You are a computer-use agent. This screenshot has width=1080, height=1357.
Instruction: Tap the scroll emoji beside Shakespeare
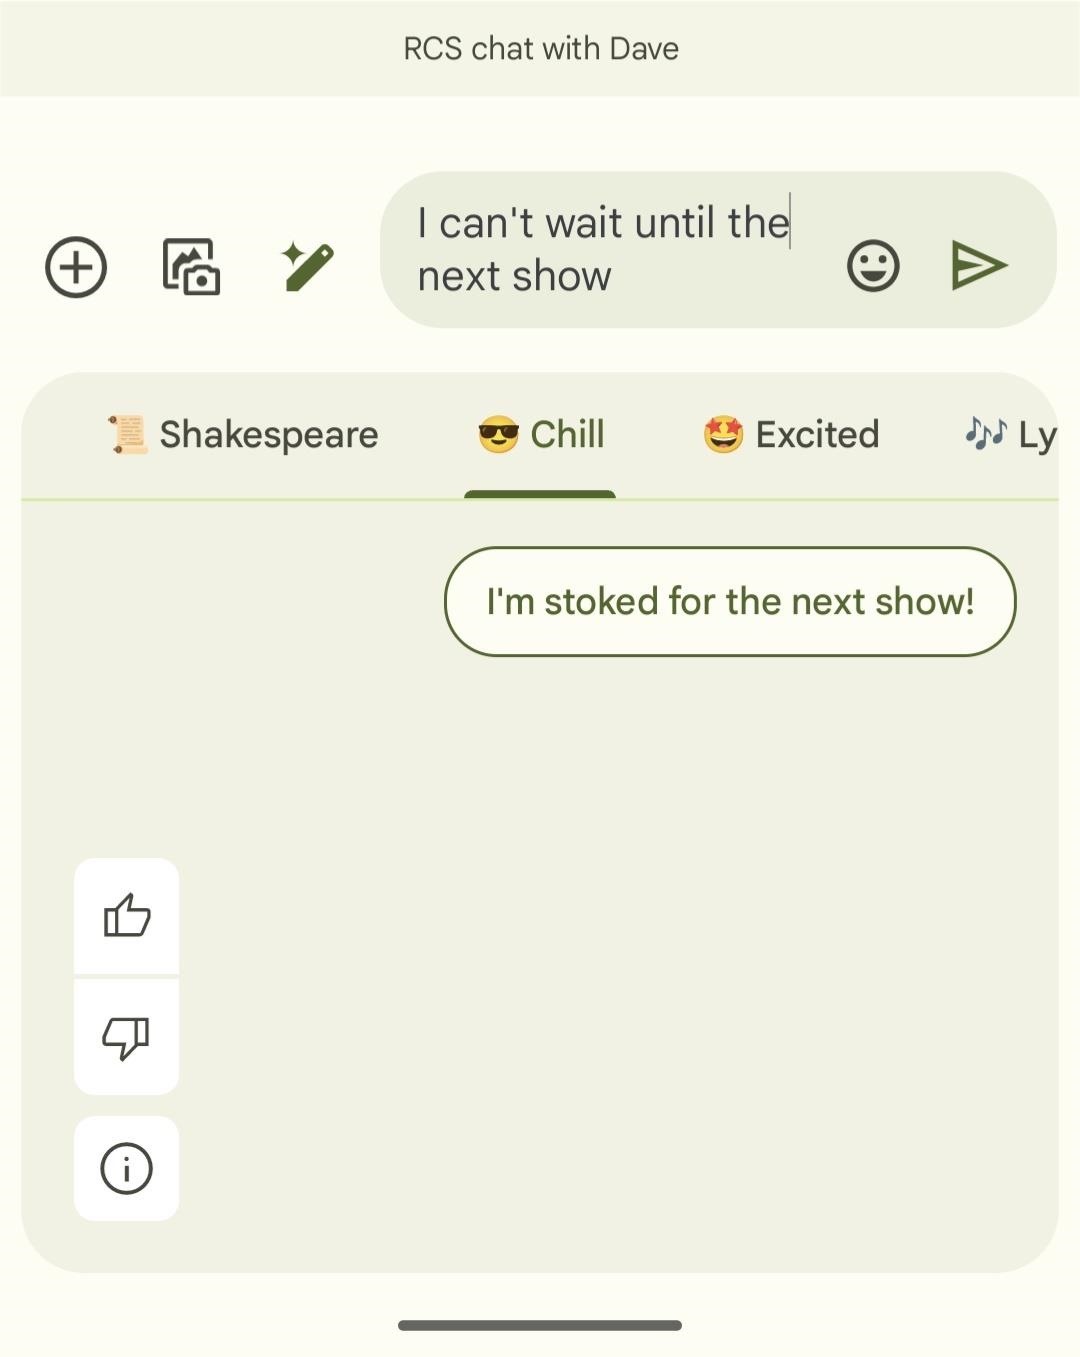(x=127, y=435)
